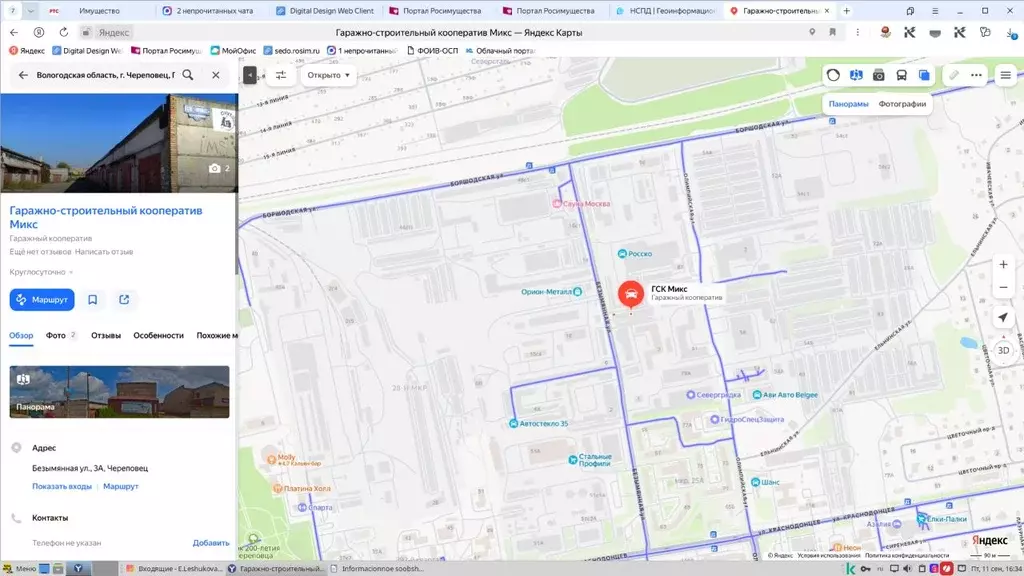Select Панорамы layer mode

[x=848, y=104]
